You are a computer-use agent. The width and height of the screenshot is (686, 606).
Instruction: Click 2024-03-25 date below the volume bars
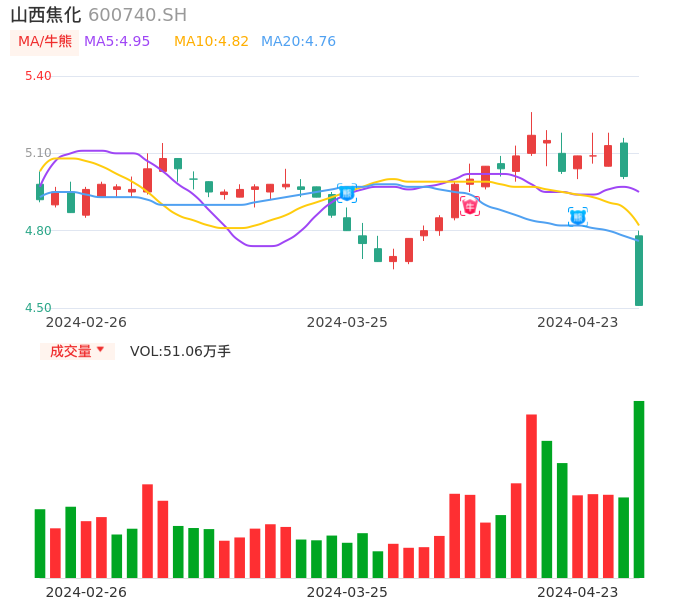[347, 591]
